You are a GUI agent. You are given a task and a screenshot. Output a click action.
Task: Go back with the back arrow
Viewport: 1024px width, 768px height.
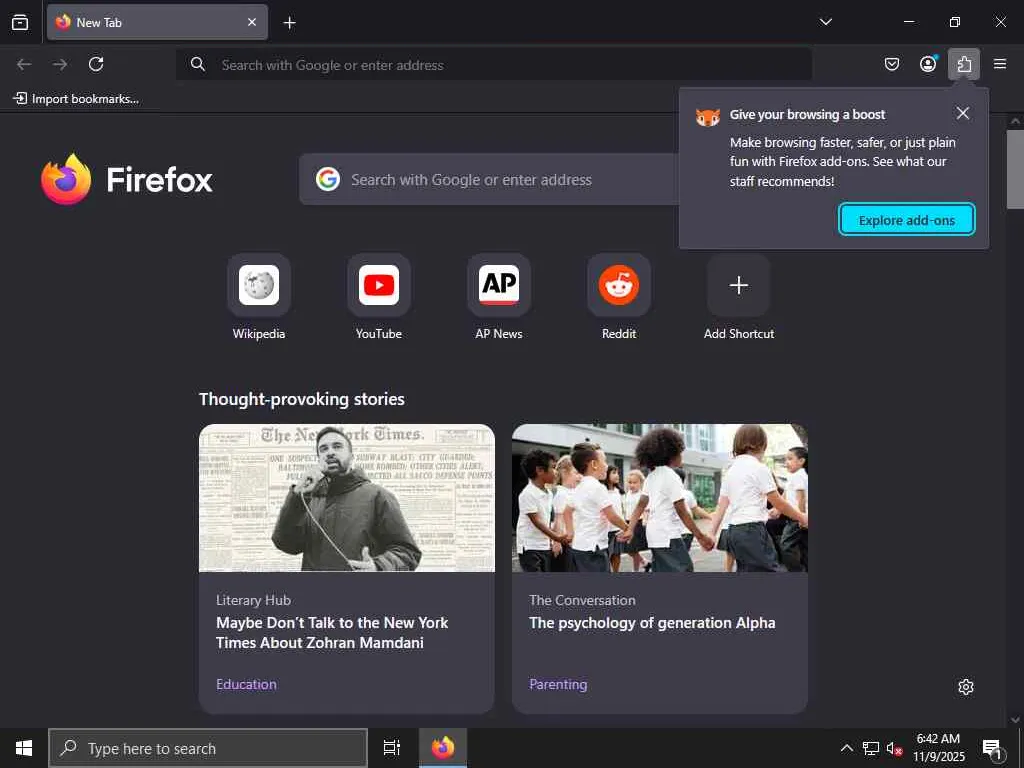(24, 64)
